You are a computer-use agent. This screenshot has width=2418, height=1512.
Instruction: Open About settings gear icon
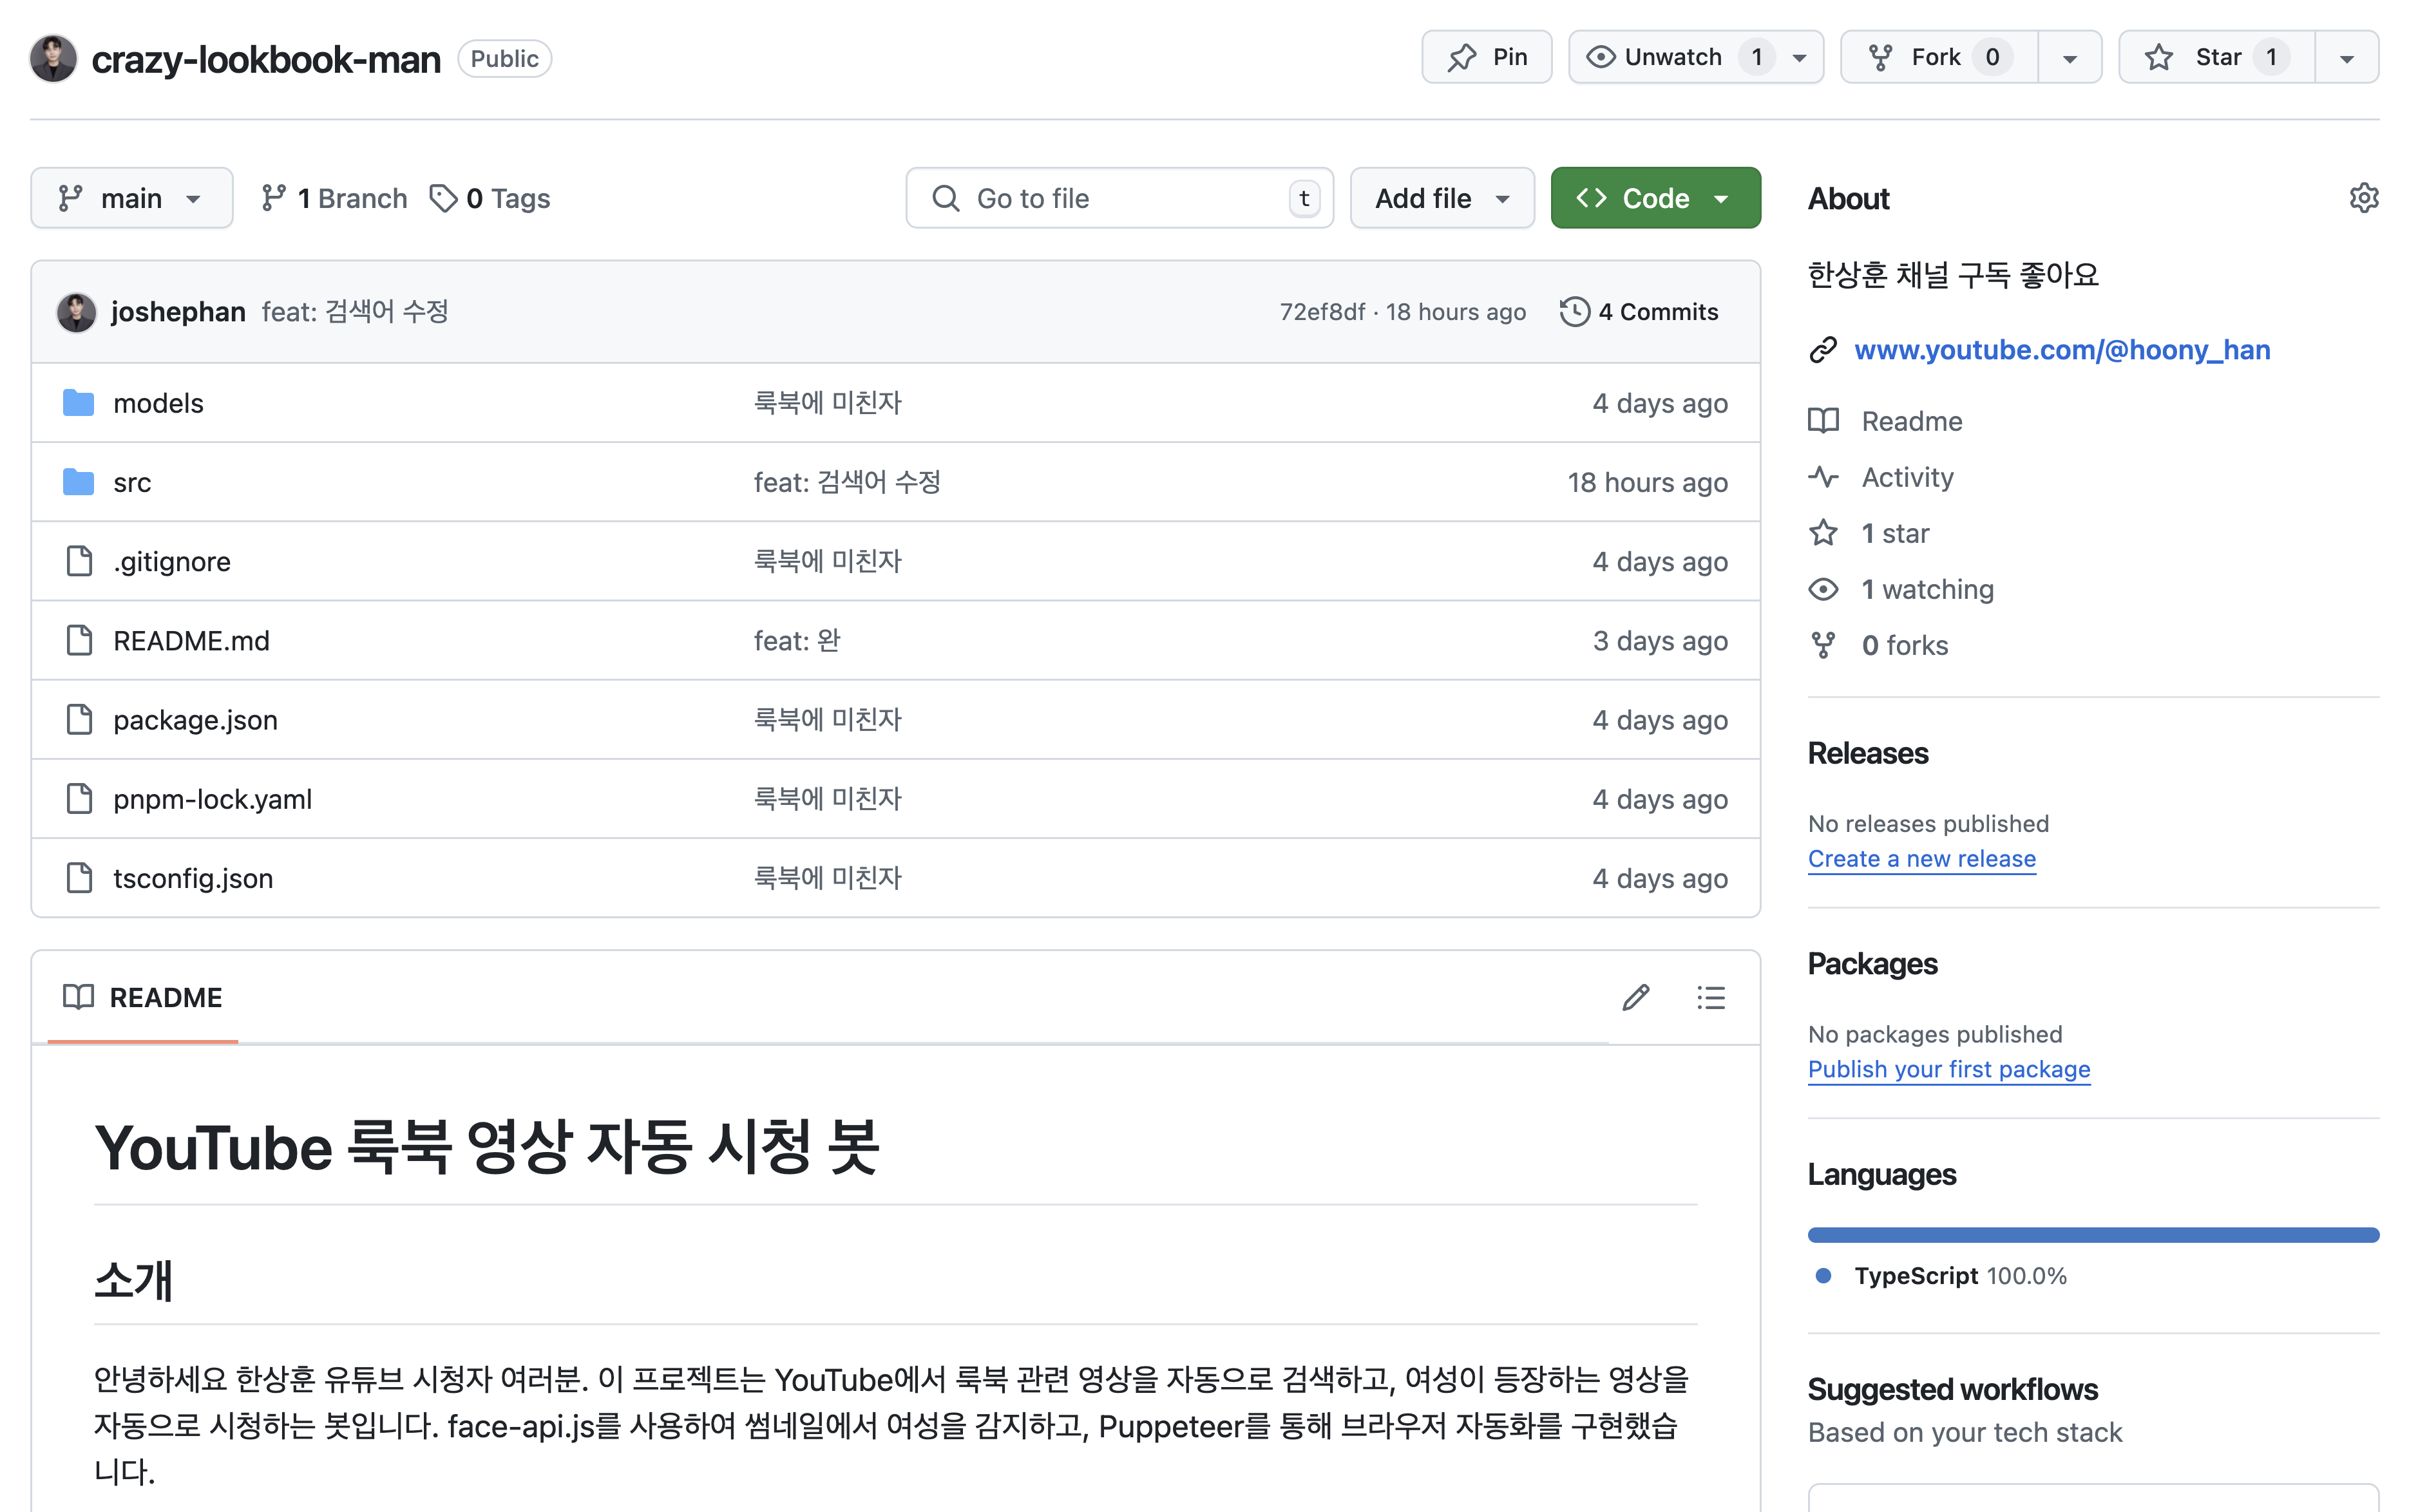(x=2362, y=198)
